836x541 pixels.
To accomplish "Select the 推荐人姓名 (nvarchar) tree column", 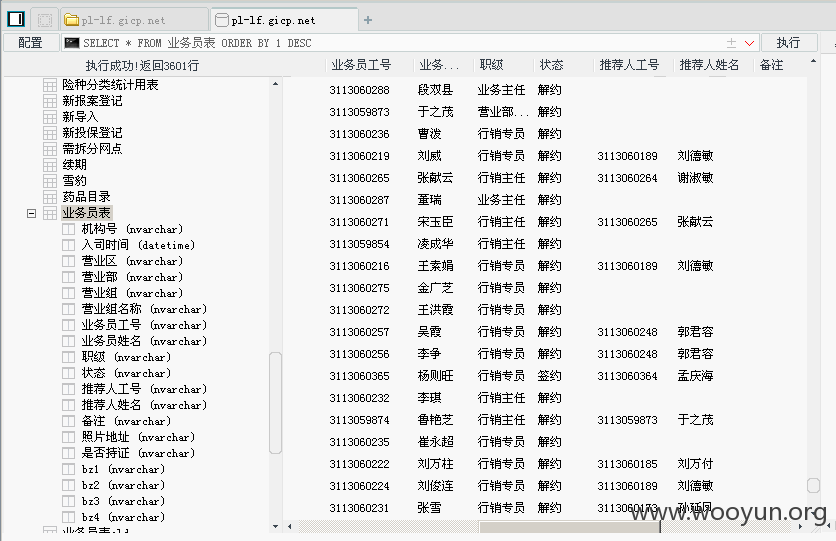I will point(144,405).
